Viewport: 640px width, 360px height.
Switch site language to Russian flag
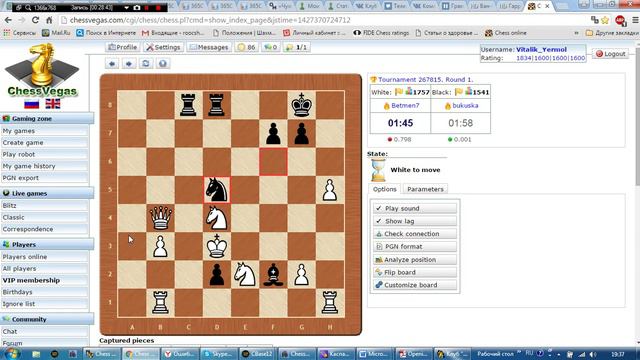pos(31,104)
